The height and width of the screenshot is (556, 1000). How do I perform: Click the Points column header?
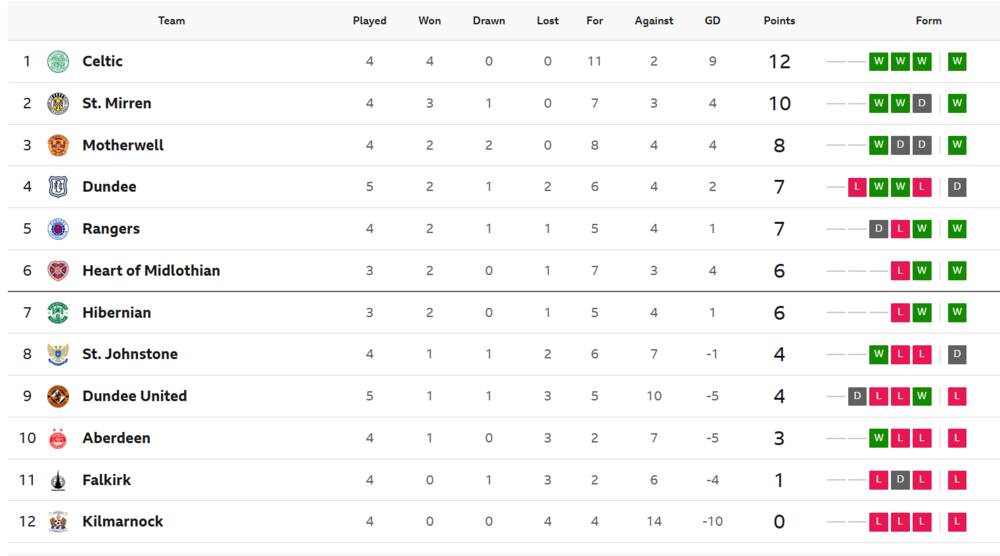tap(779, 20)
